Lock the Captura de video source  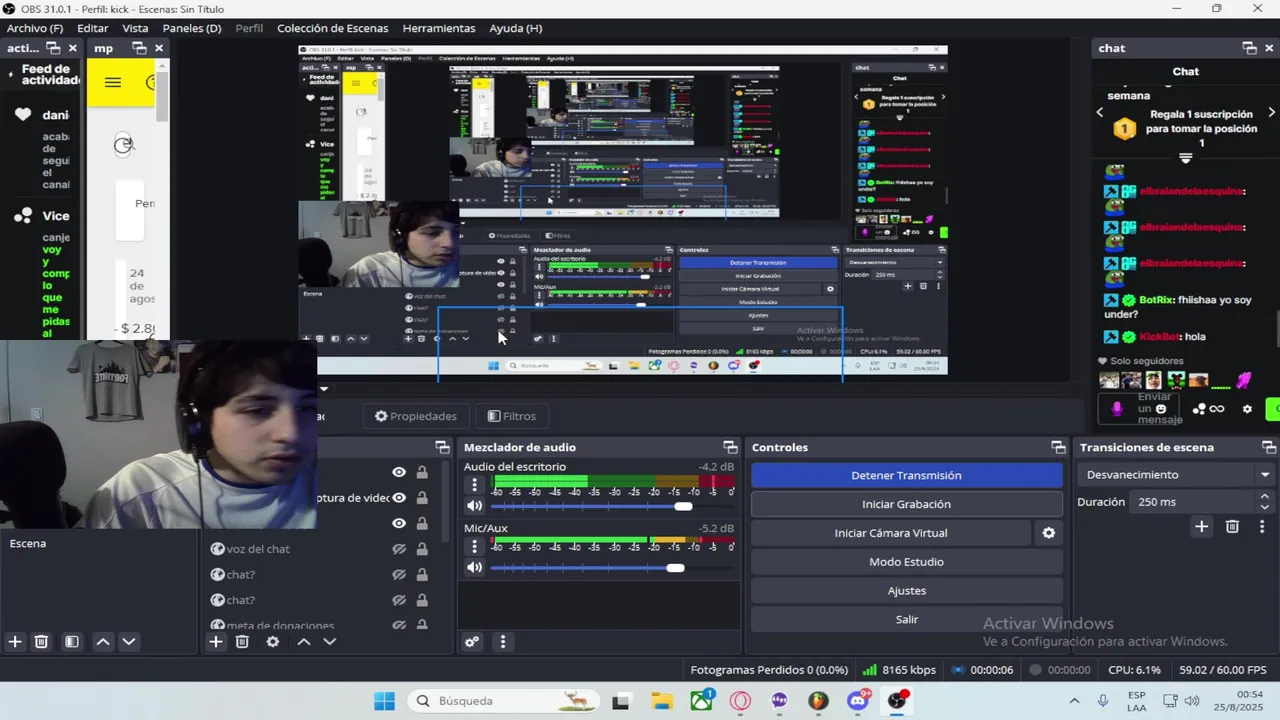(422, 498)
